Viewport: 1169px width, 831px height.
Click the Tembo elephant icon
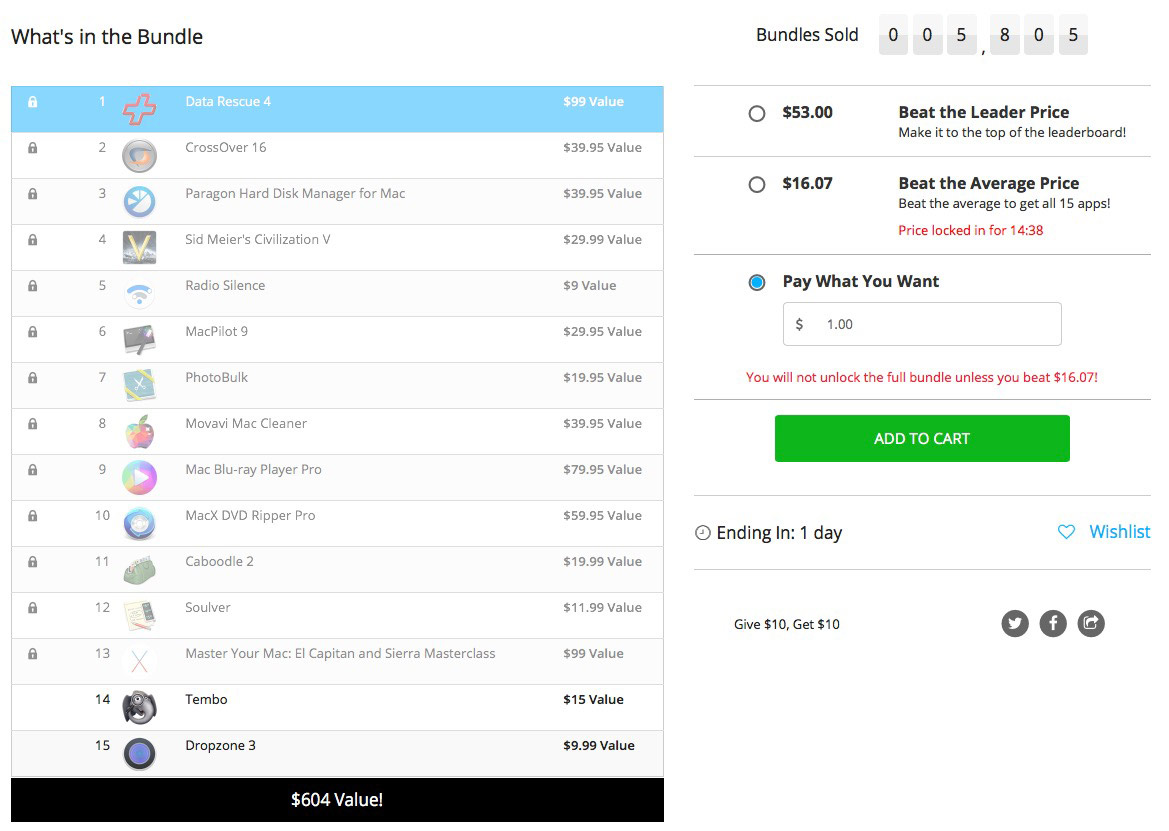click(x=139, y=708)
